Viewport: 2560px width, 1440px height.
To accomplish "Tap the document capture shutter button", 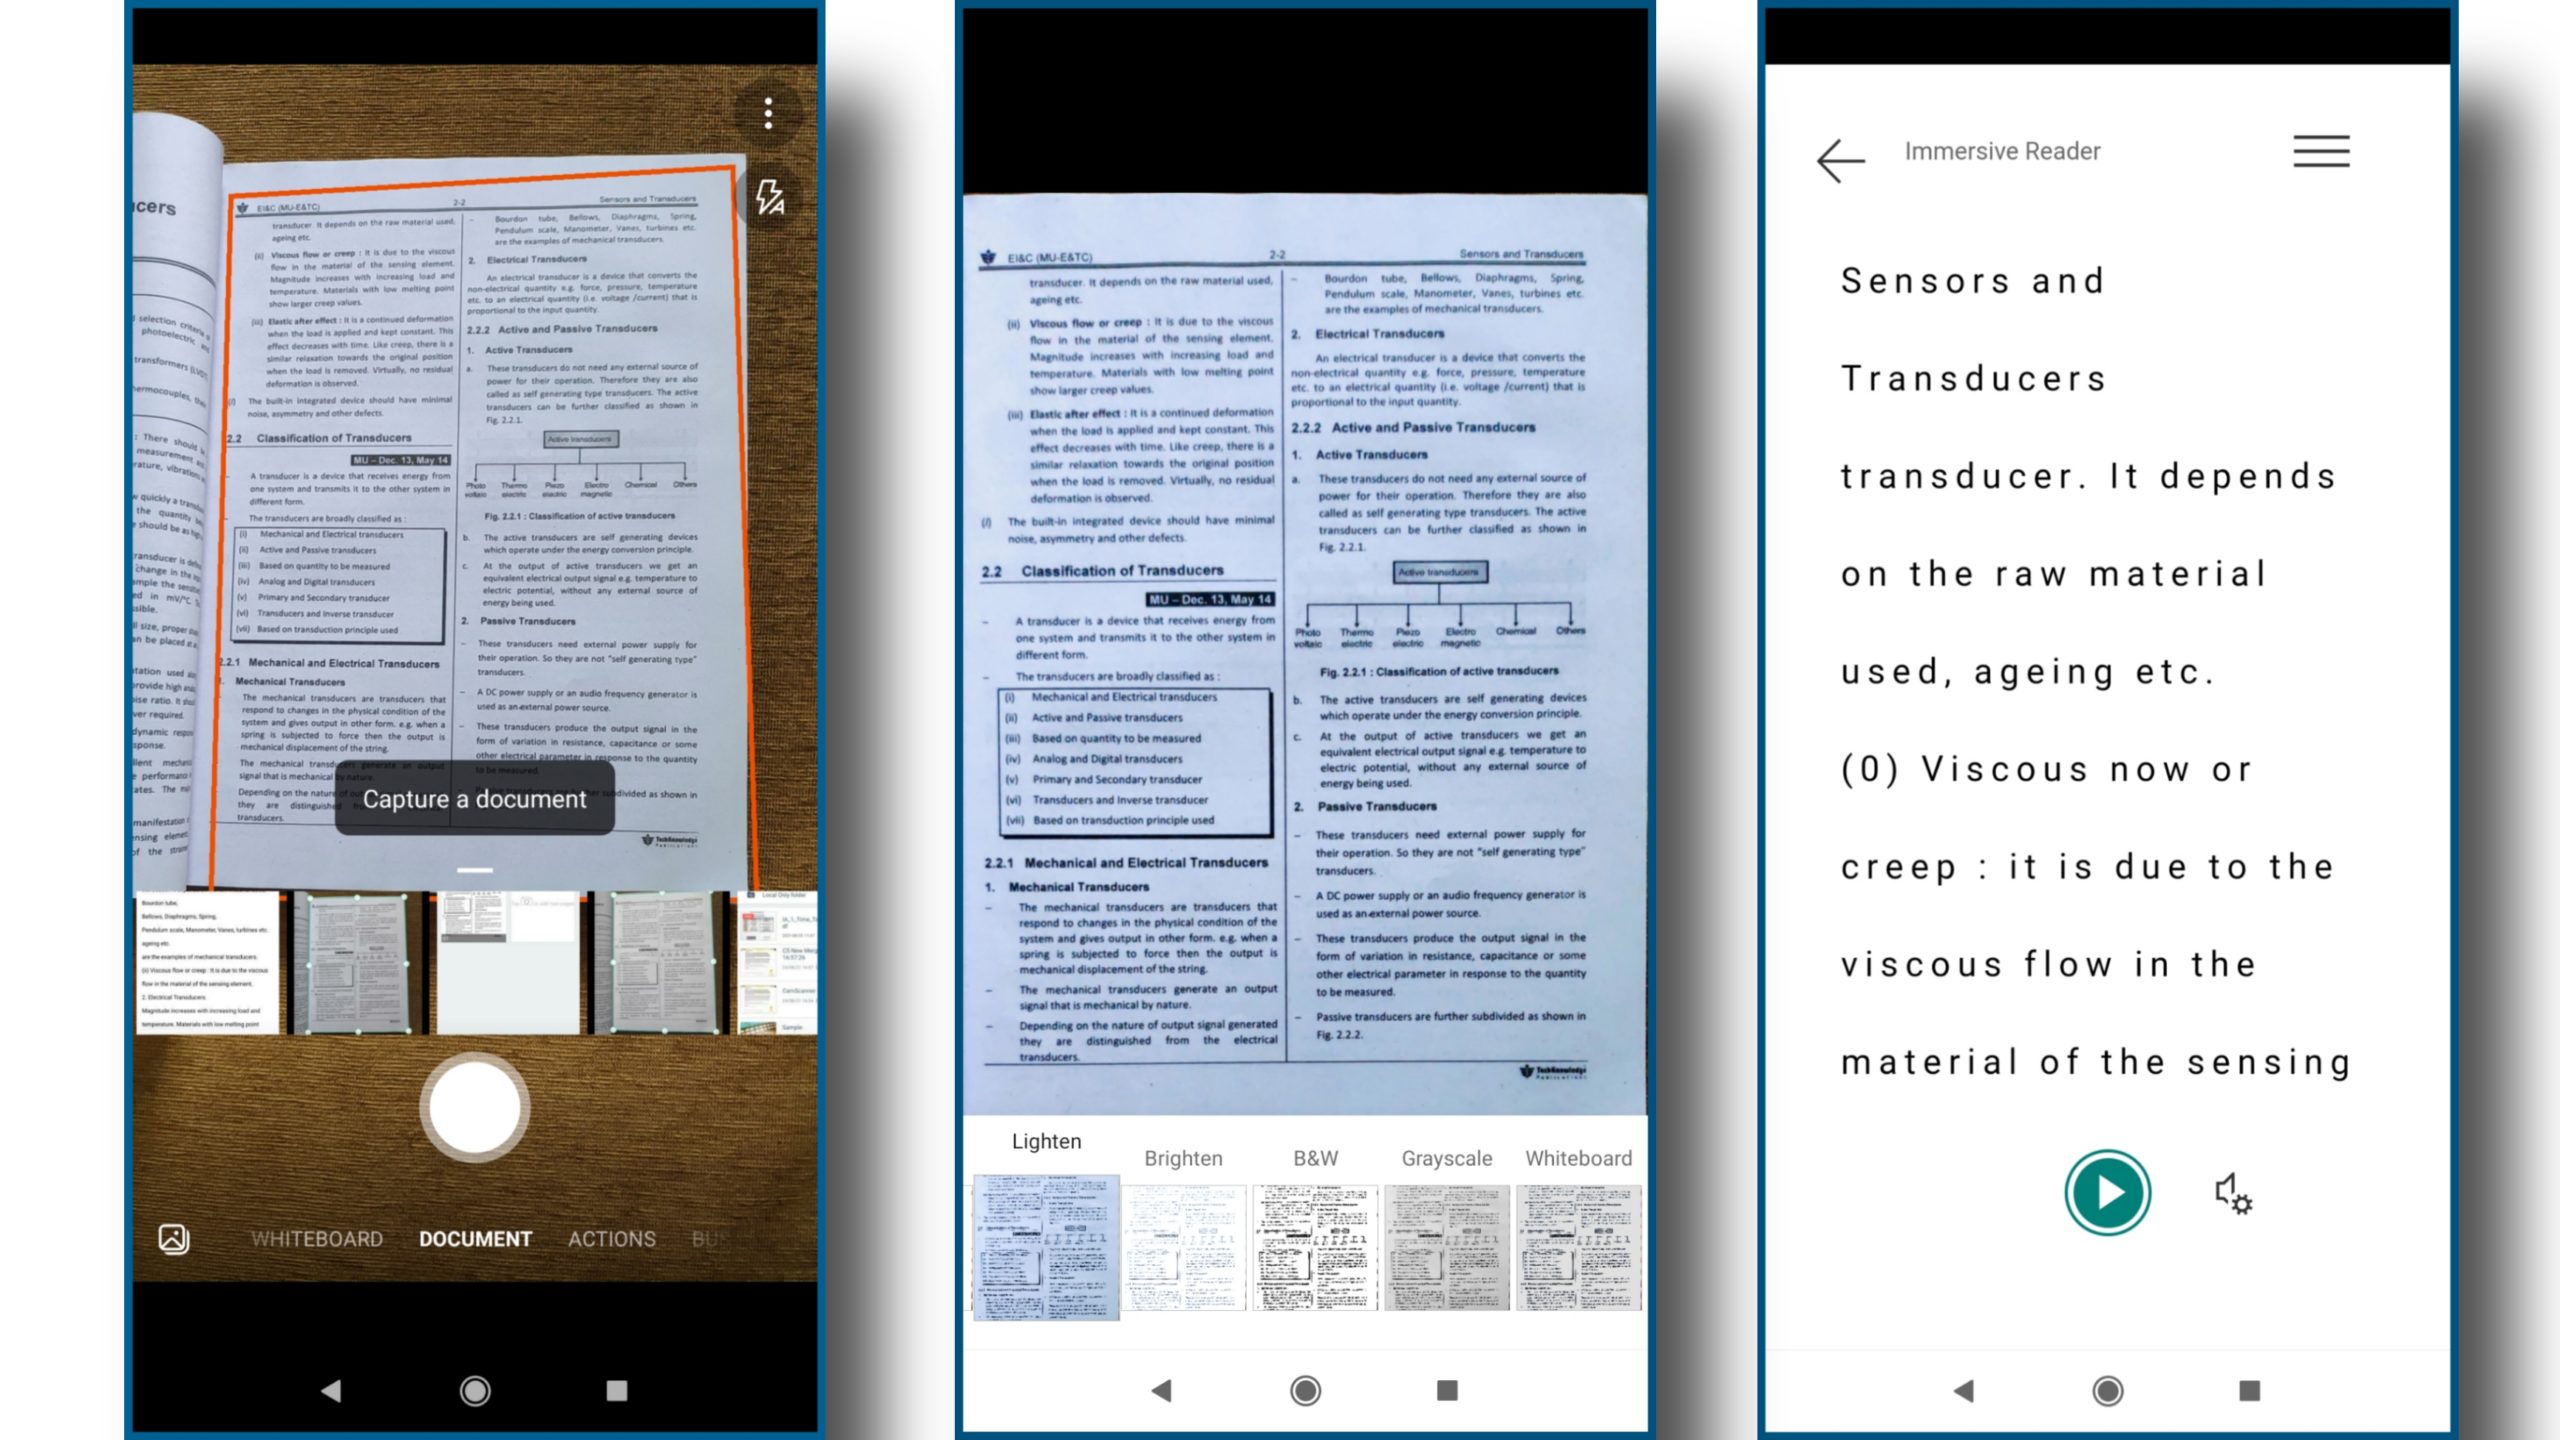I will click(x=476, y=1106).
